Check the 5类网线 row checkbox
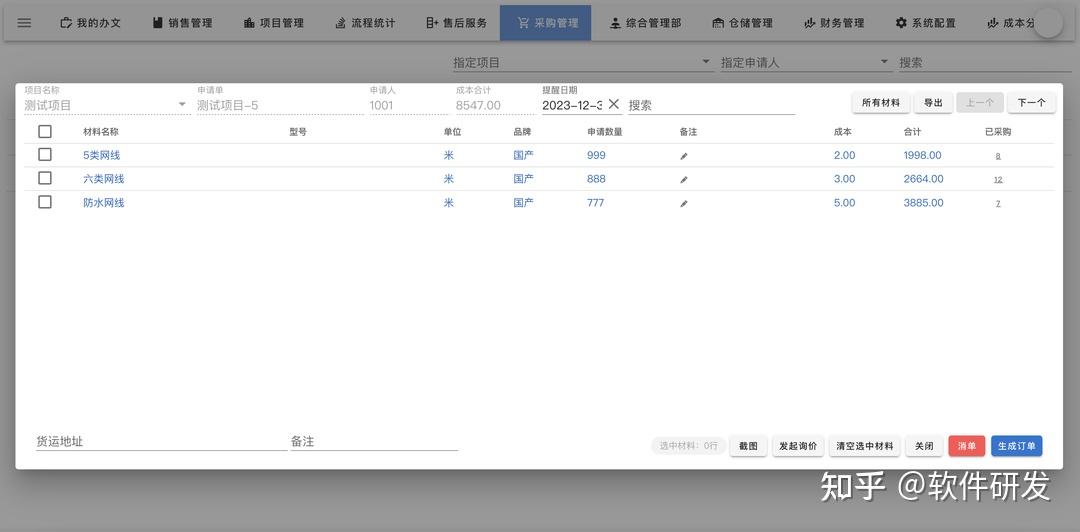 [x=45, y=154]
